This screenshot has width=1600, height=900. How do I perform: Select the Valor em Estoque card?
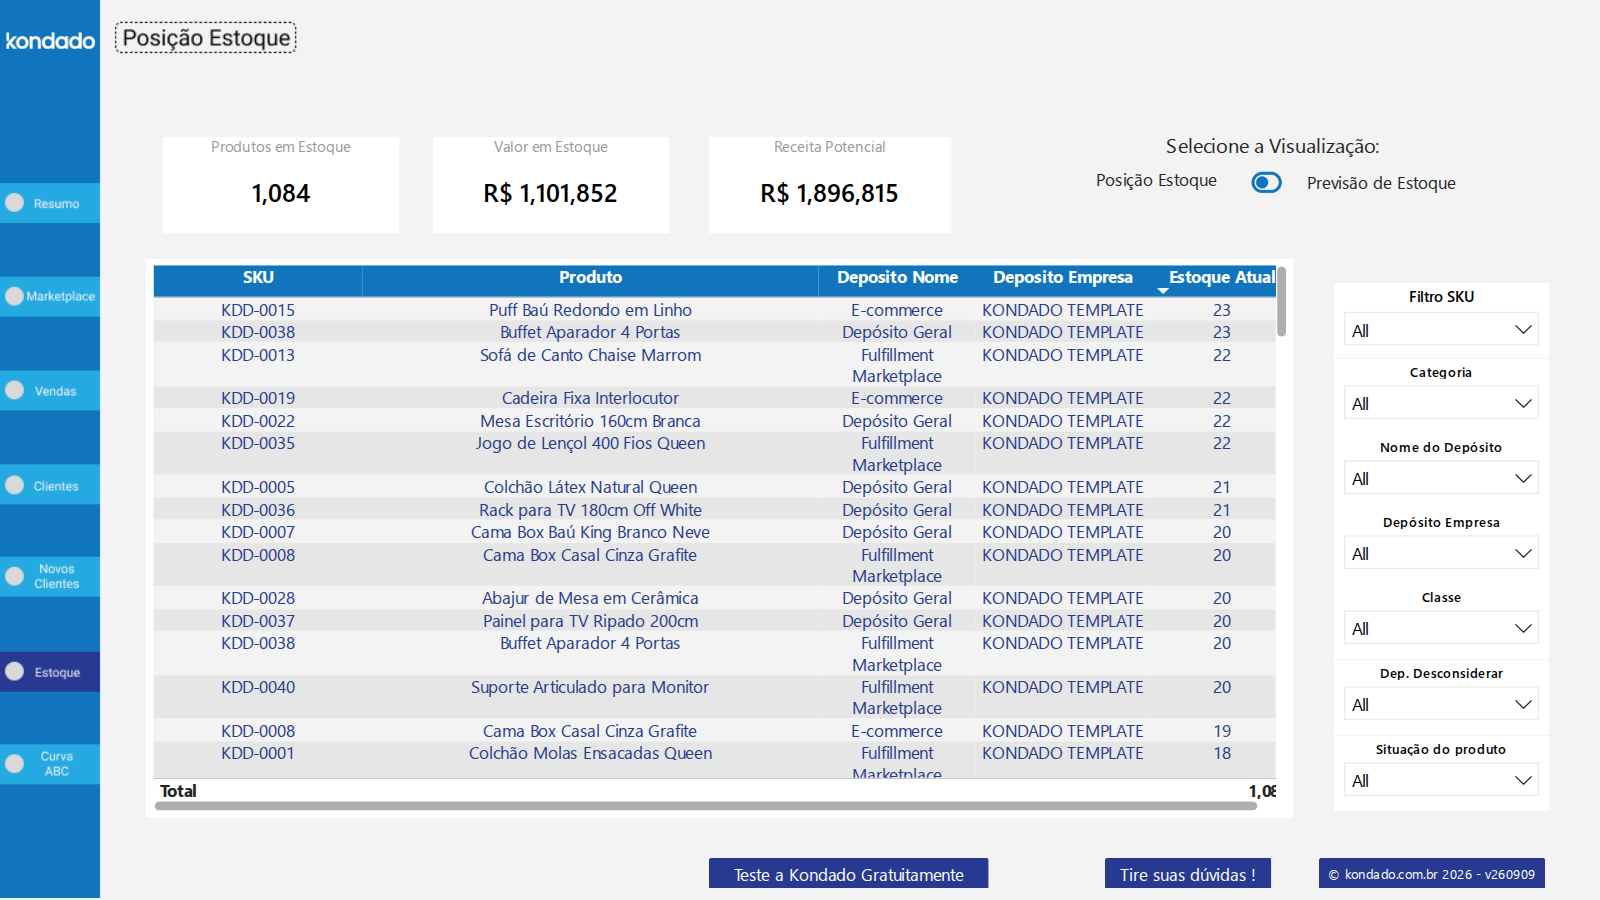click(x=551, y=185)
